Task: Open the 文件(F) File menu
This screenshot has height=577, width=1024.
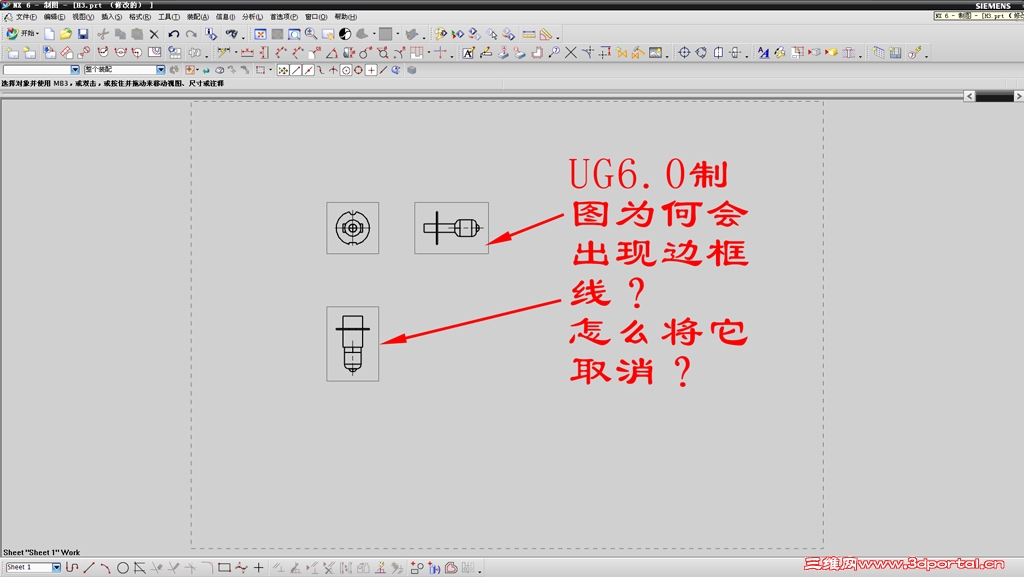Action: [26, 17]
